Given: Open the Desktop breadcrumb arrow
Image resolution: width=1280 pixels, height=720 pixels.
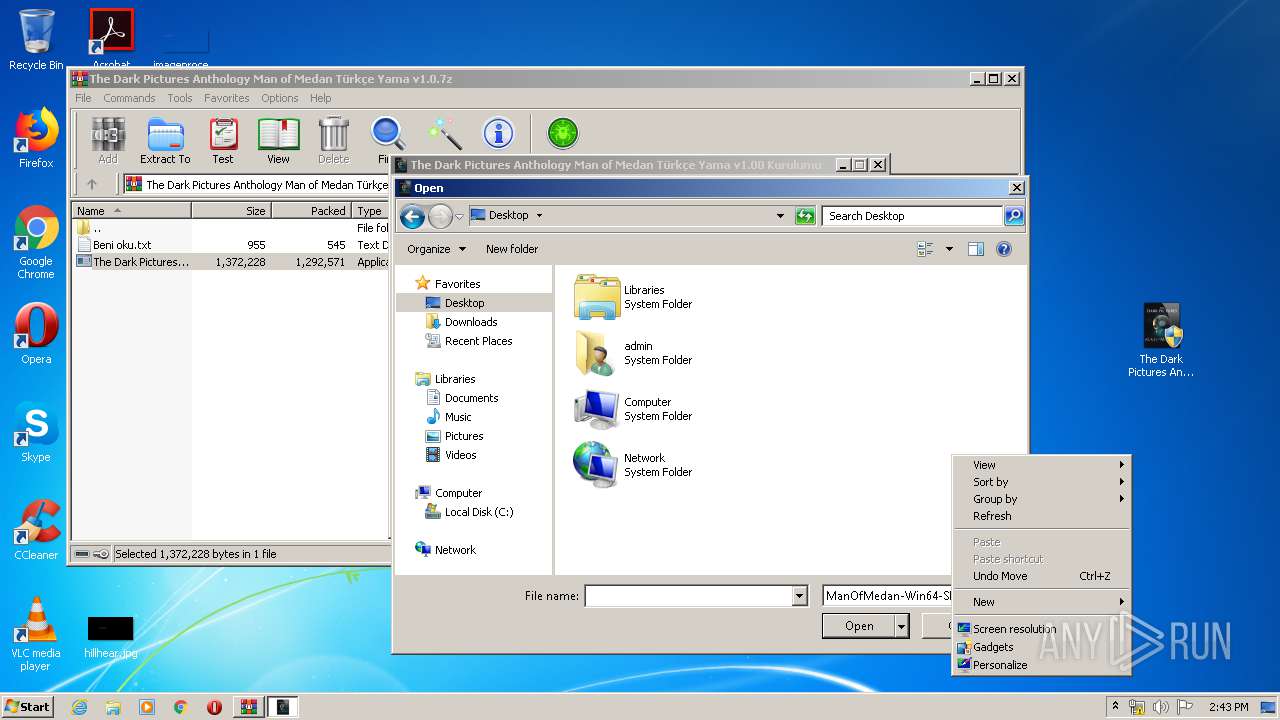Looking at the screenshot, I should point(539,215).
